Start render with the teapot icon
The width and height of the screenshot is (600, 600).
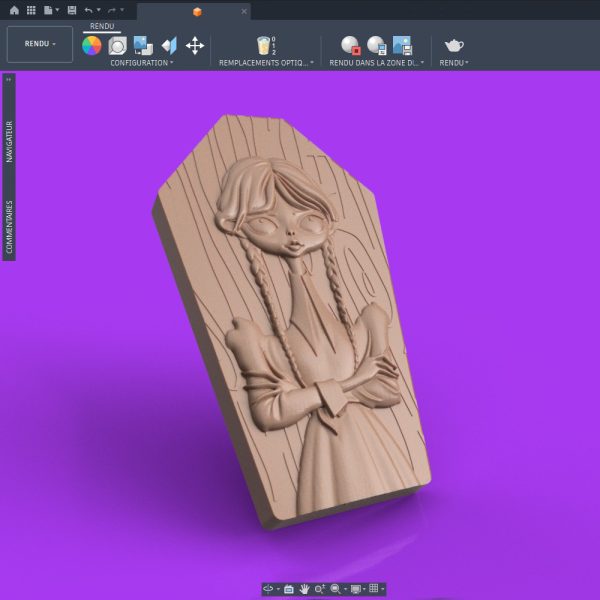[x=454, y=46]
